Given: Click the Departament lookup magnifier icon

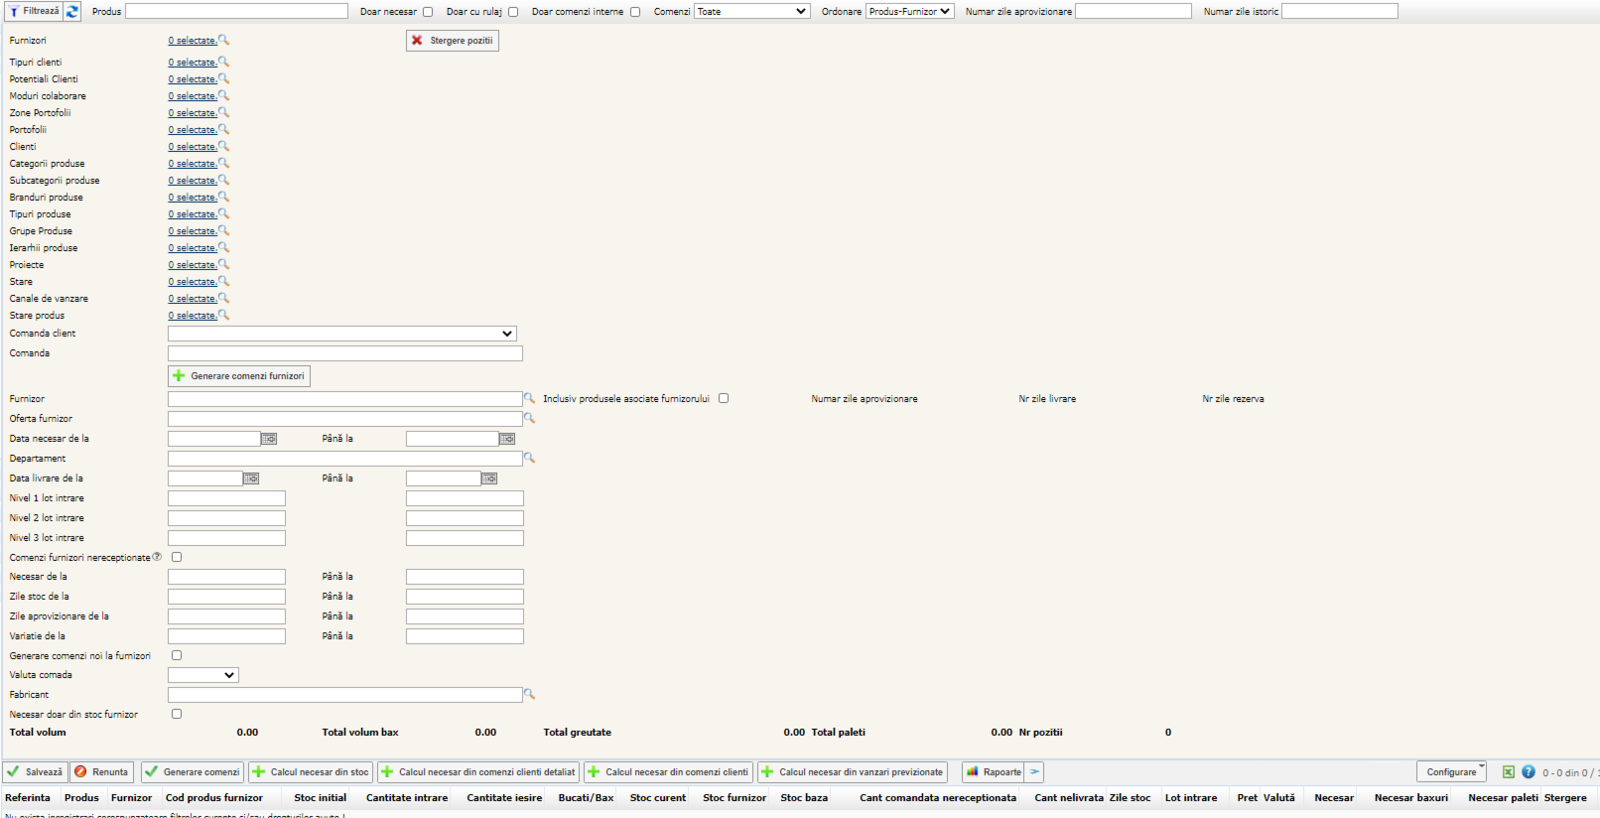Looking at the screenshot, I should click(529, 458).
